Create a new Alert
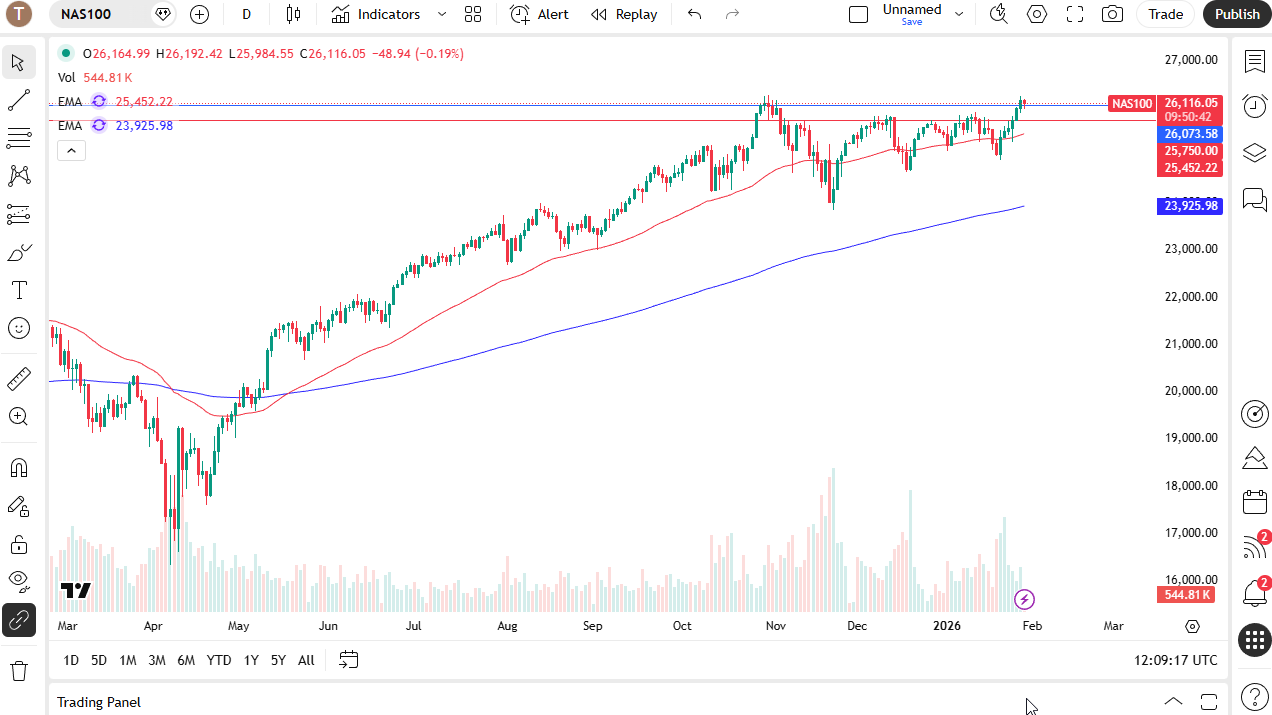Image resolution: width=1272 pixels, height=715 pixels. (540, 14)
